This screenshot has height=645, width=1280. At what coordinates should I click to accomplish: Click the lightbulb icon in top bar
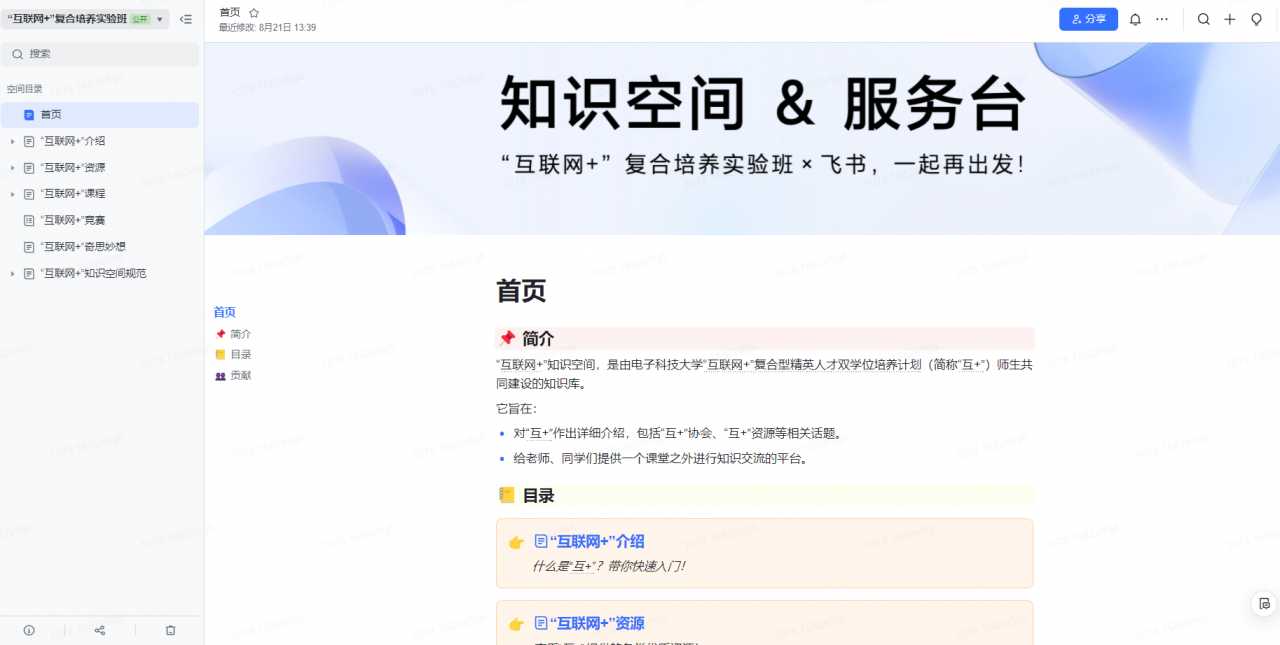click(1257, 19)
